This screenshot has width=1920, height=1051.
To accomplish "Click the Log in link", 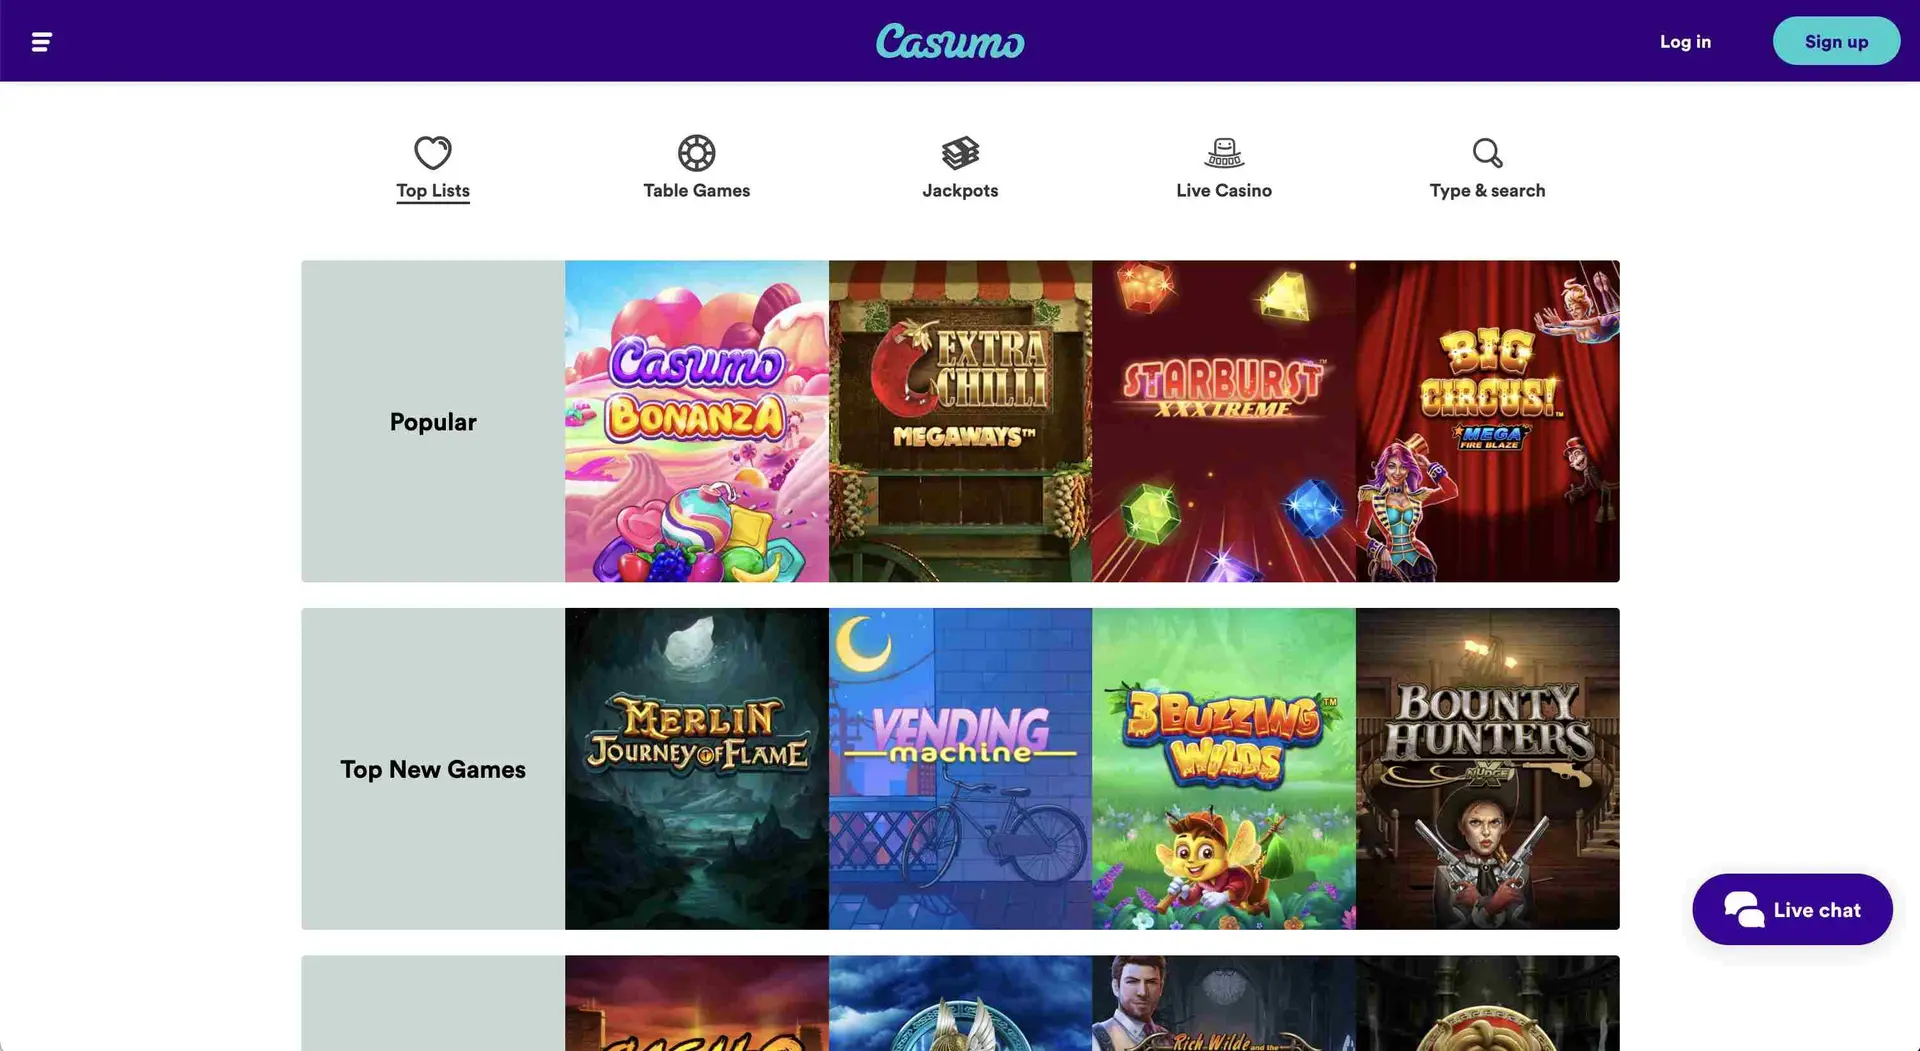I will click(x=1685, y=41).
